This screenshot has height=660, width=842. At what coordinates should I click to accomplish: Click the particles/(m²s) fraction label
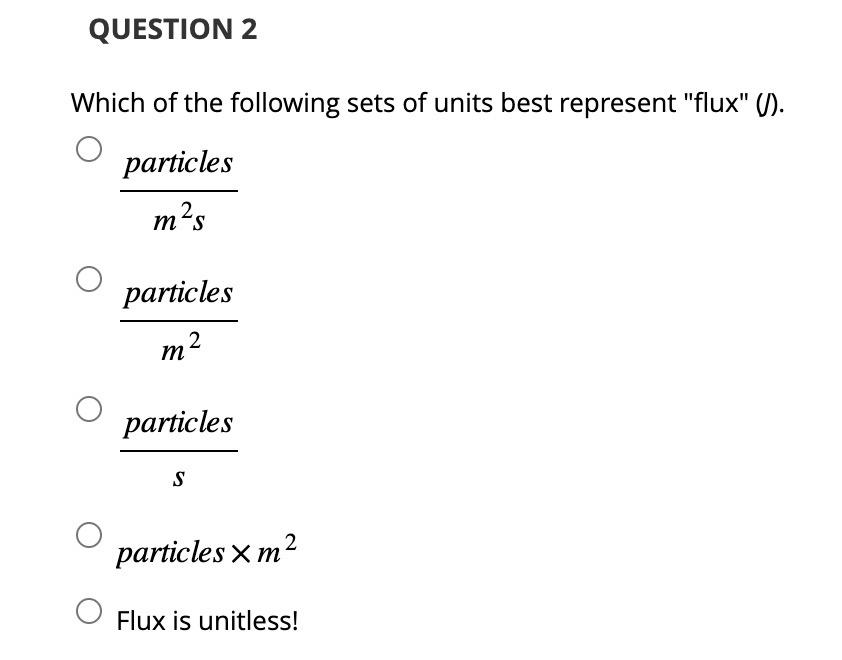click(178, 188)
